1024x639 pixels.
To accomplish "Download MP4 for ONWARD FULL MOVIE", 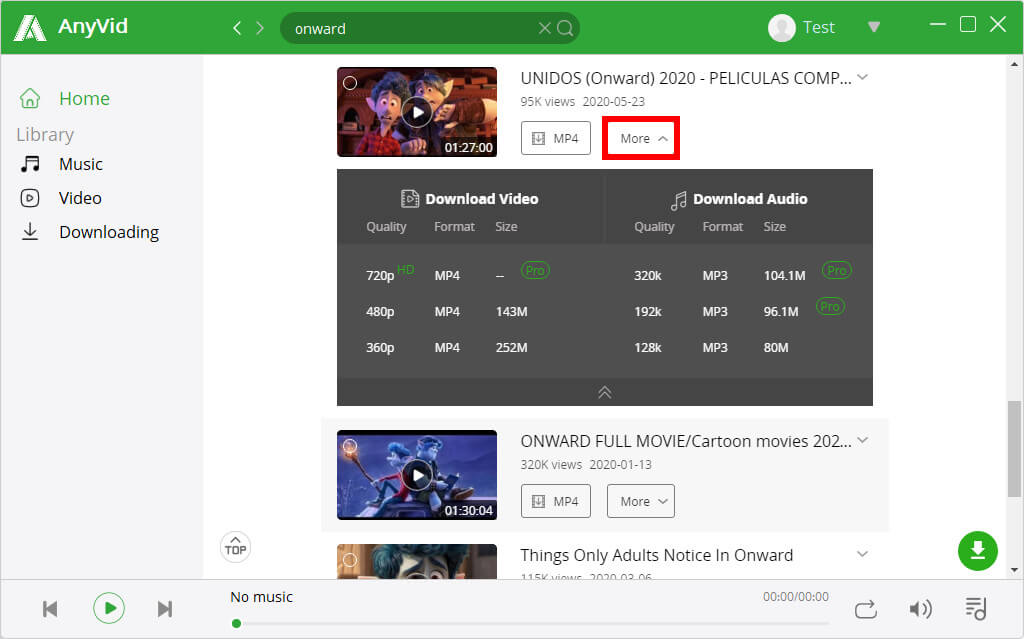I will point(556,501).
